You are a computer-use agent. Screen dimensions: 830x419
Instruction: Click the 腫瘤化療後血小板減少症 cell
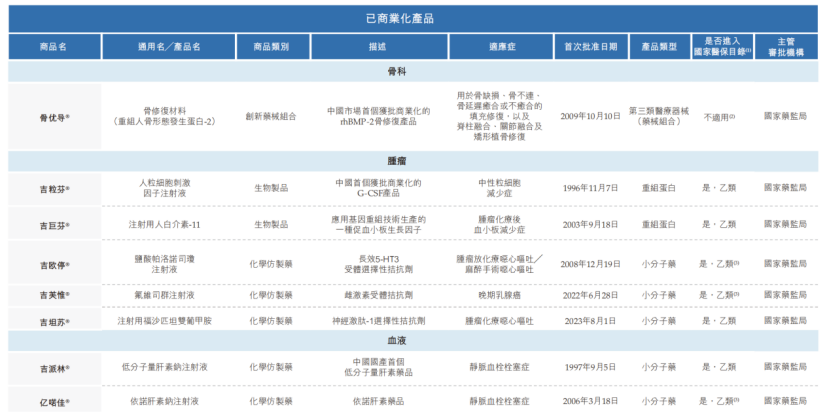click(500, 224)
